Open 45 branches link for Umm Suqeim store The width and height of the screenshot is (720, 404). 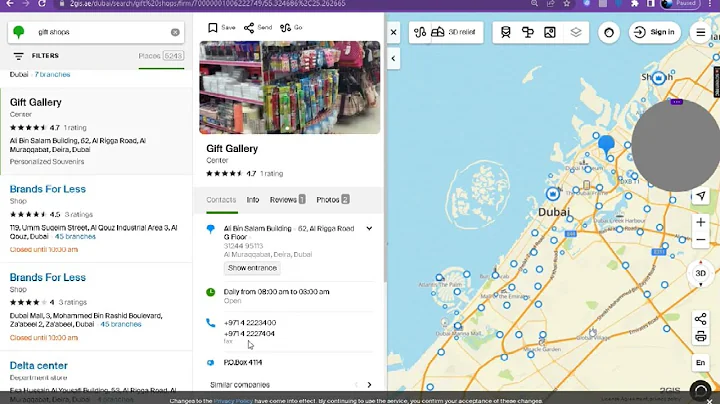coord(75,237)
